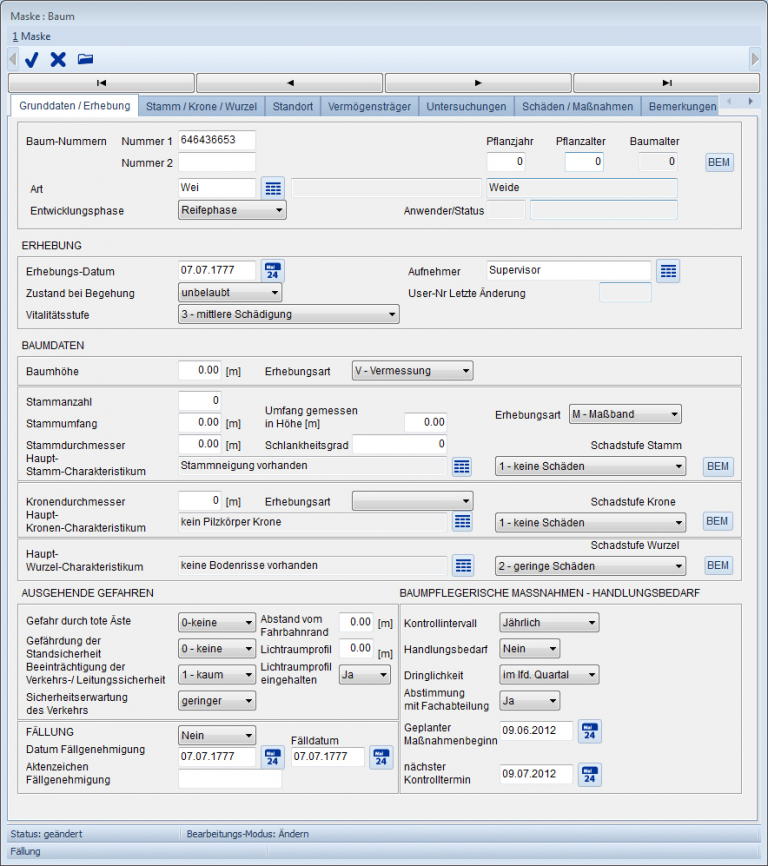Click the BEM button beside Schadstufe Stamm
Viewport: 768px width, 866px height.
pos(719,466)
